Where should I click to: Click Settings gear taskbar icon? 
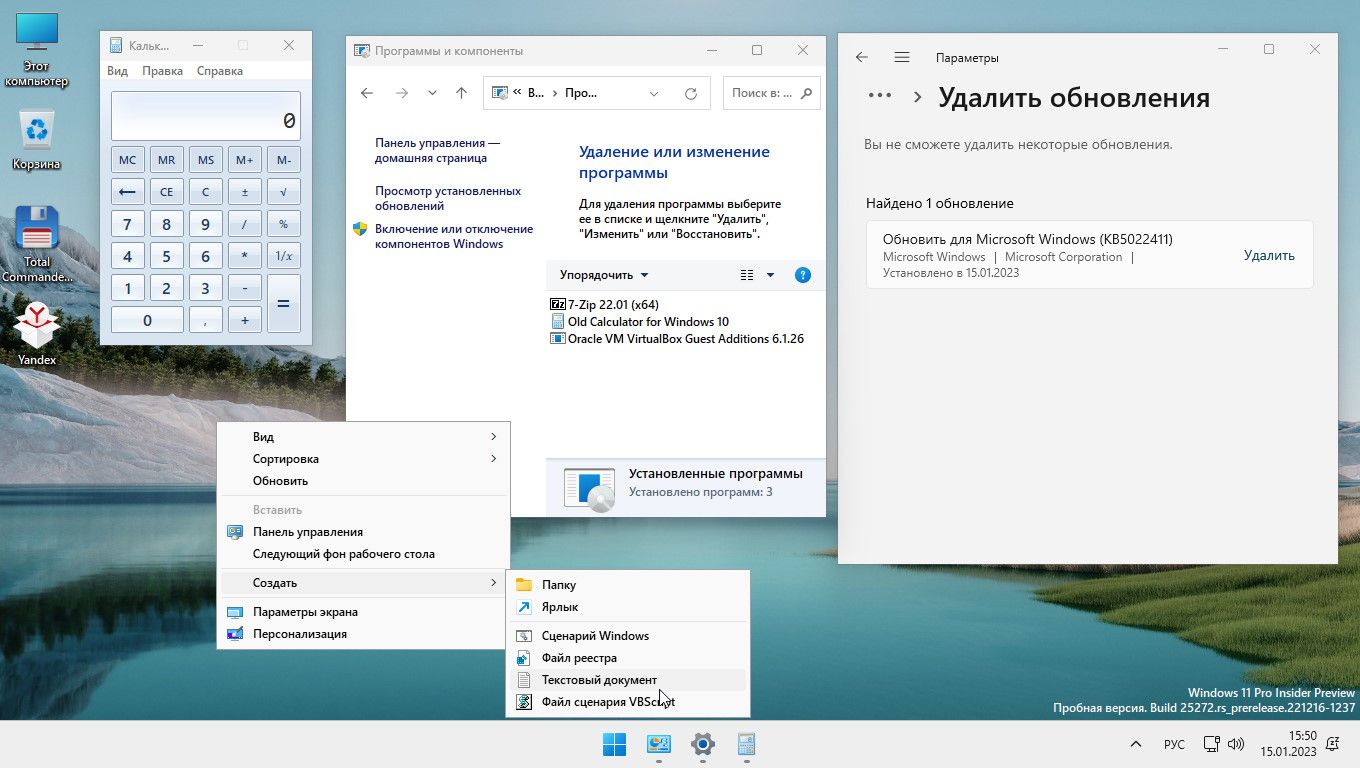click(x=703, y=744)
